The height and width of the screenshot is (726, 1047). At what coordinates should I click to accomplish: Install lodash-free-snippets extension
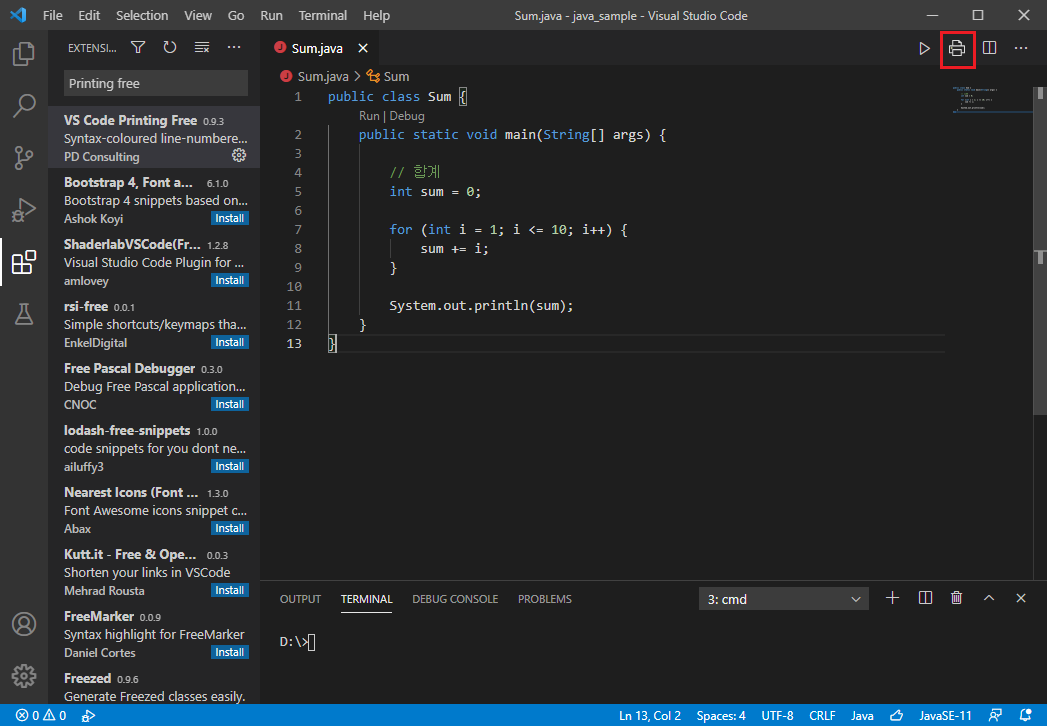[230, 466]
